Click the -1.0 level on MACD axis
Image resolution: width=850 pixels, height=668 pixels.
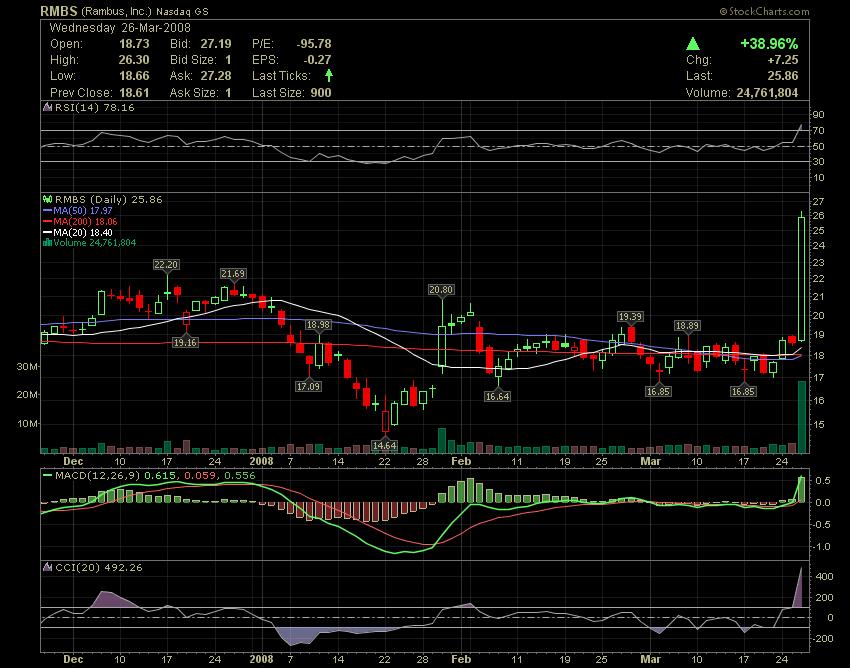[823, 547]
